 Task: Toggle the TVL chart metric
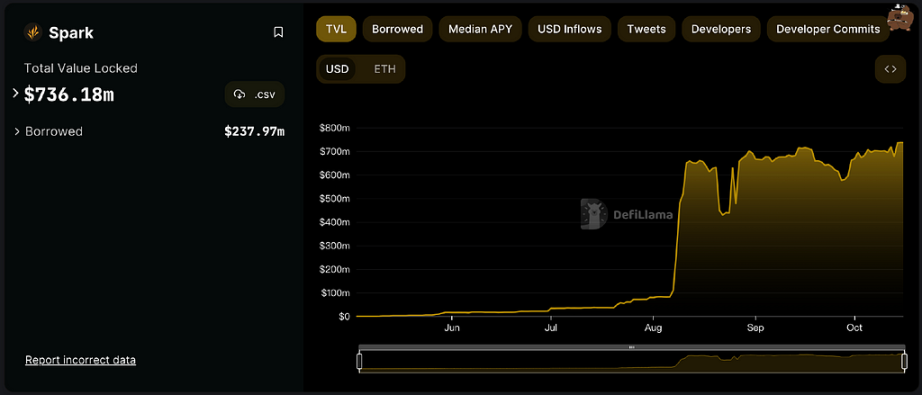point(336,29)
